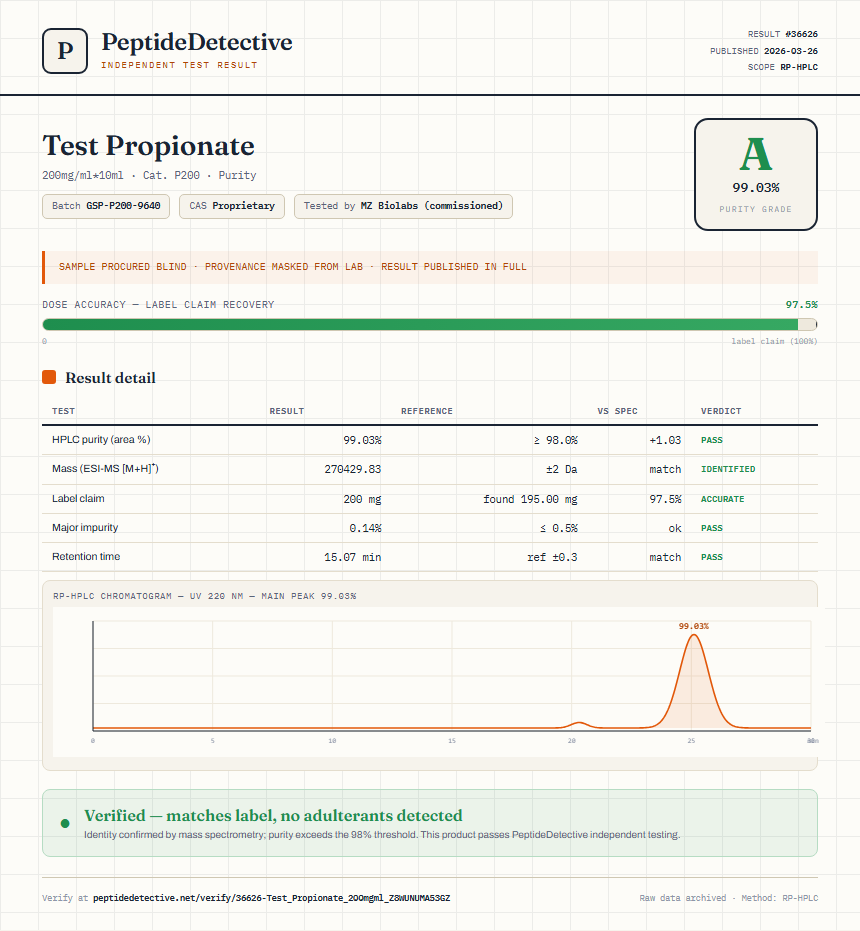Click the HPLC purity (area %) row label
The image size is (860, 931).
point(101,439)
